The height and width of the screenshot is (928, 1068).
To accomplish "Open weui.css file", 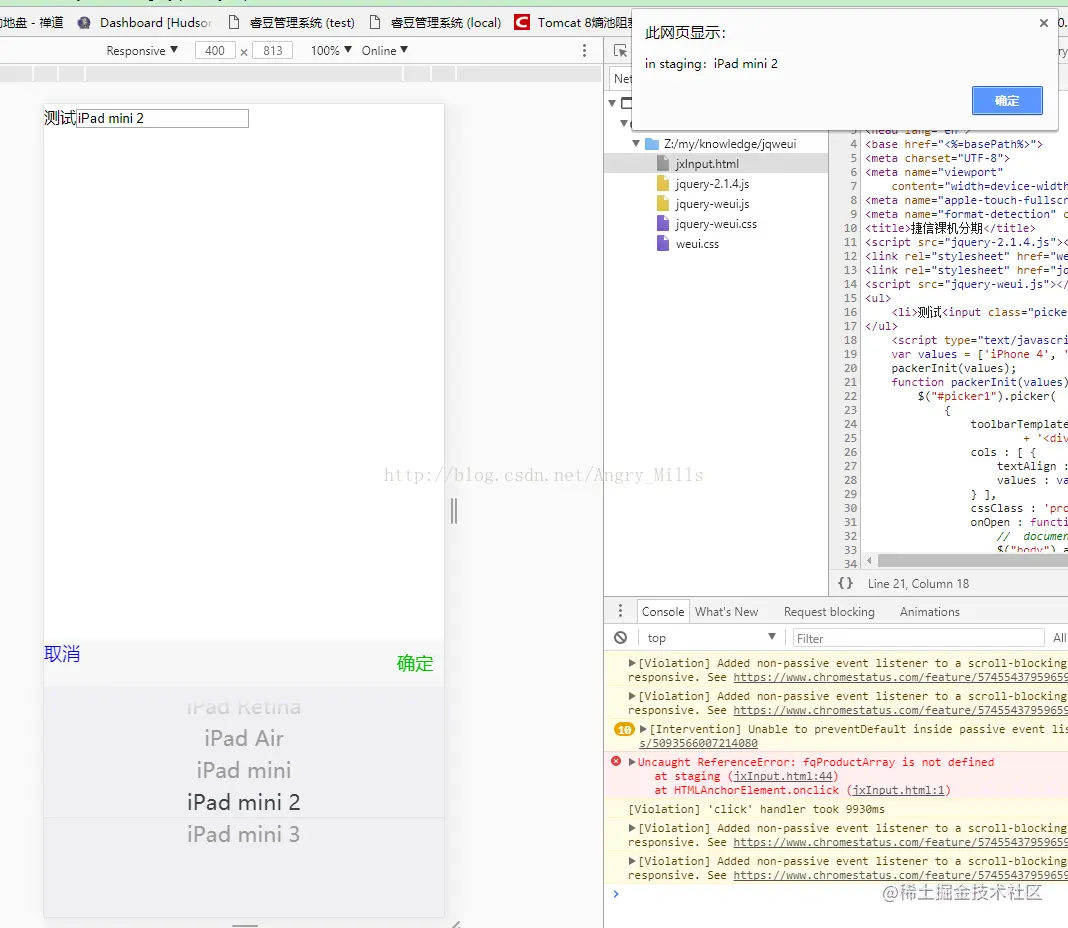I will click(x=697, y=244).
